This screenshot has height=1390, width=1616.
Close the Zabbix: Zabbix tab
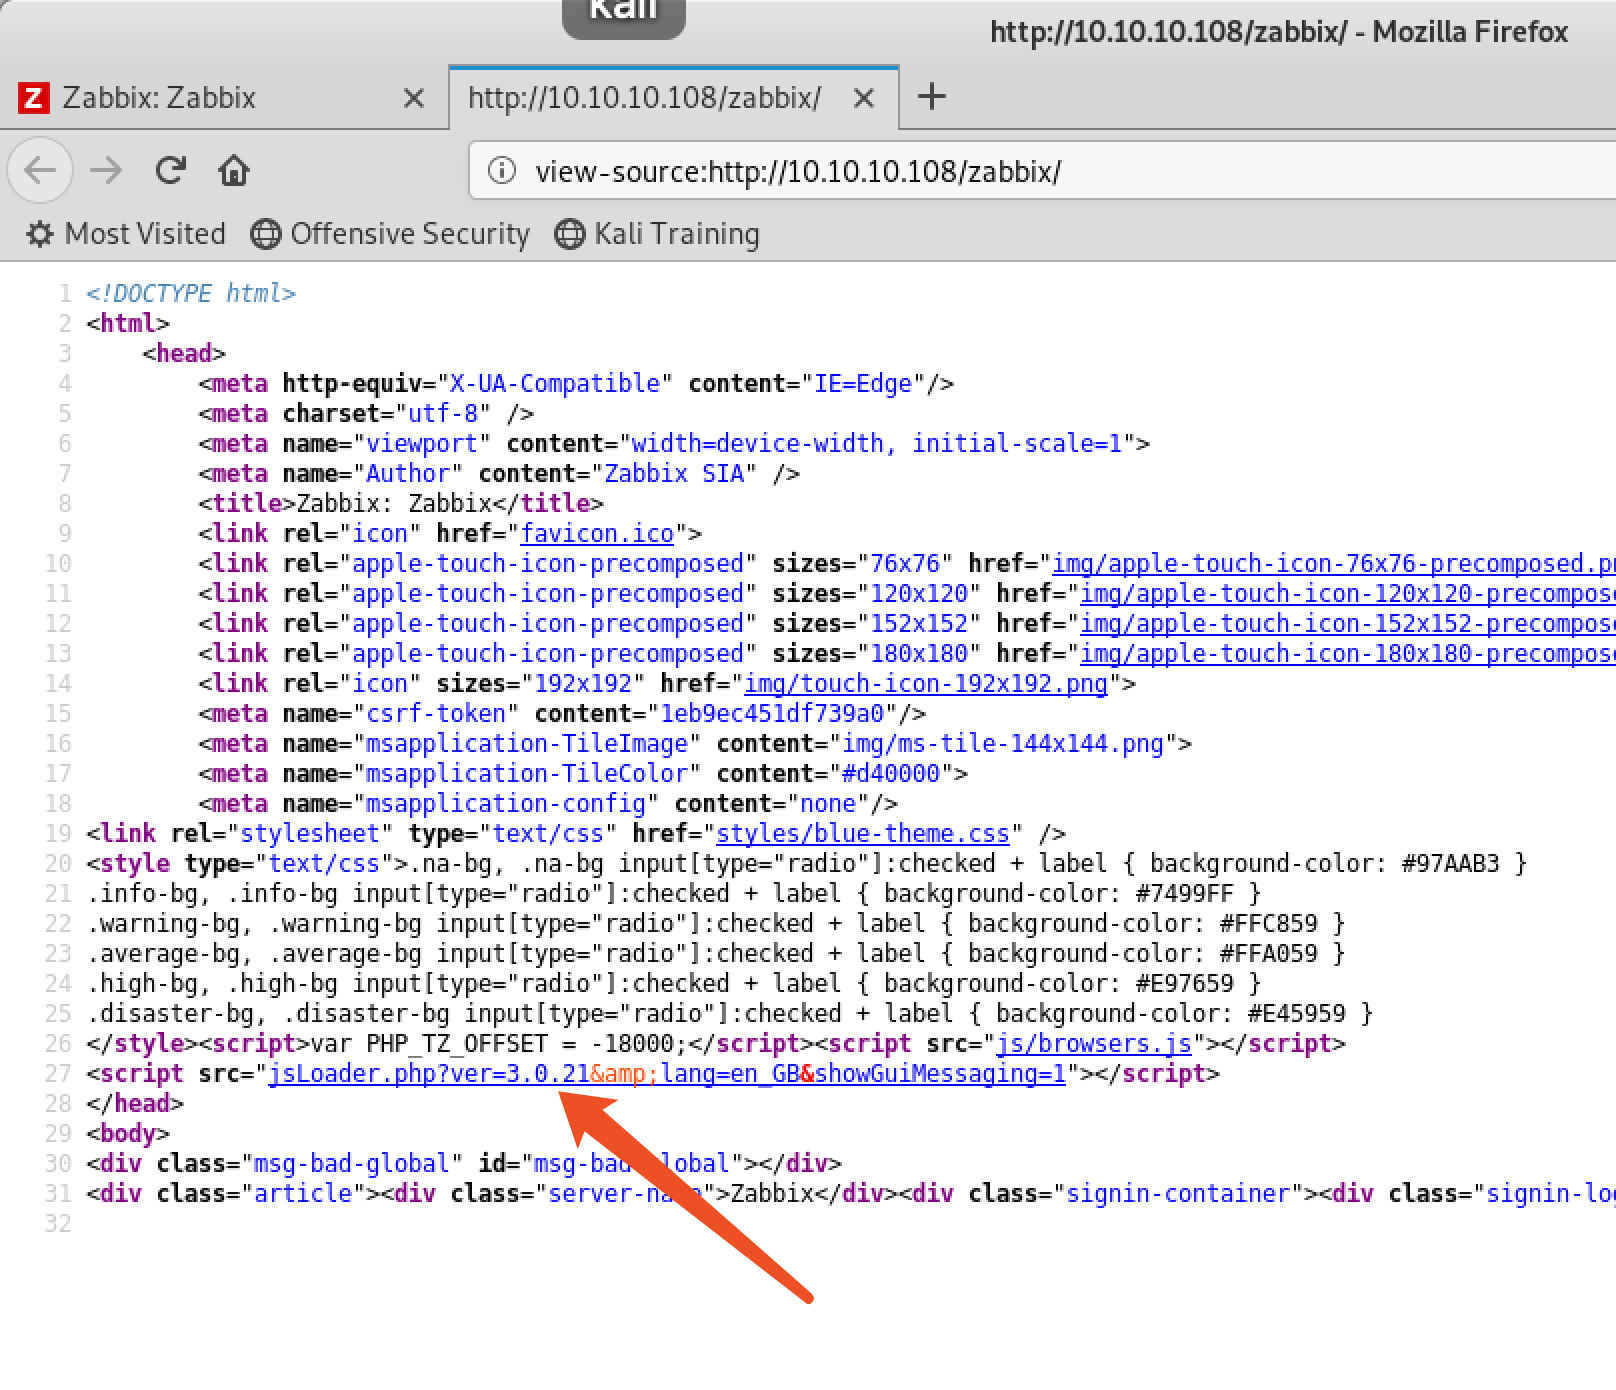413,98
